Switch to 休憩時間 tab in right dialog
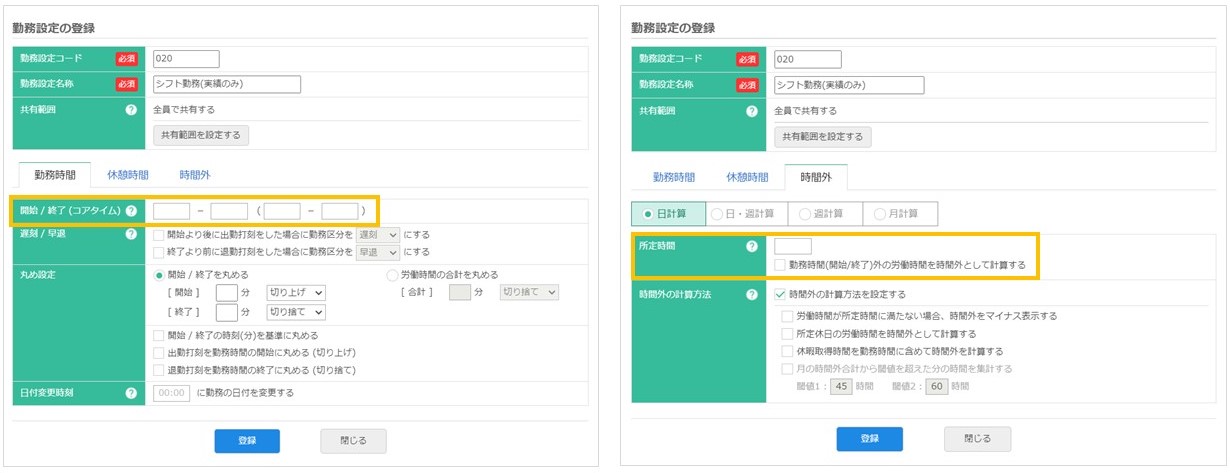This screenshot has height=473, width=1230. pyautogui.click(x=748, y=177)
